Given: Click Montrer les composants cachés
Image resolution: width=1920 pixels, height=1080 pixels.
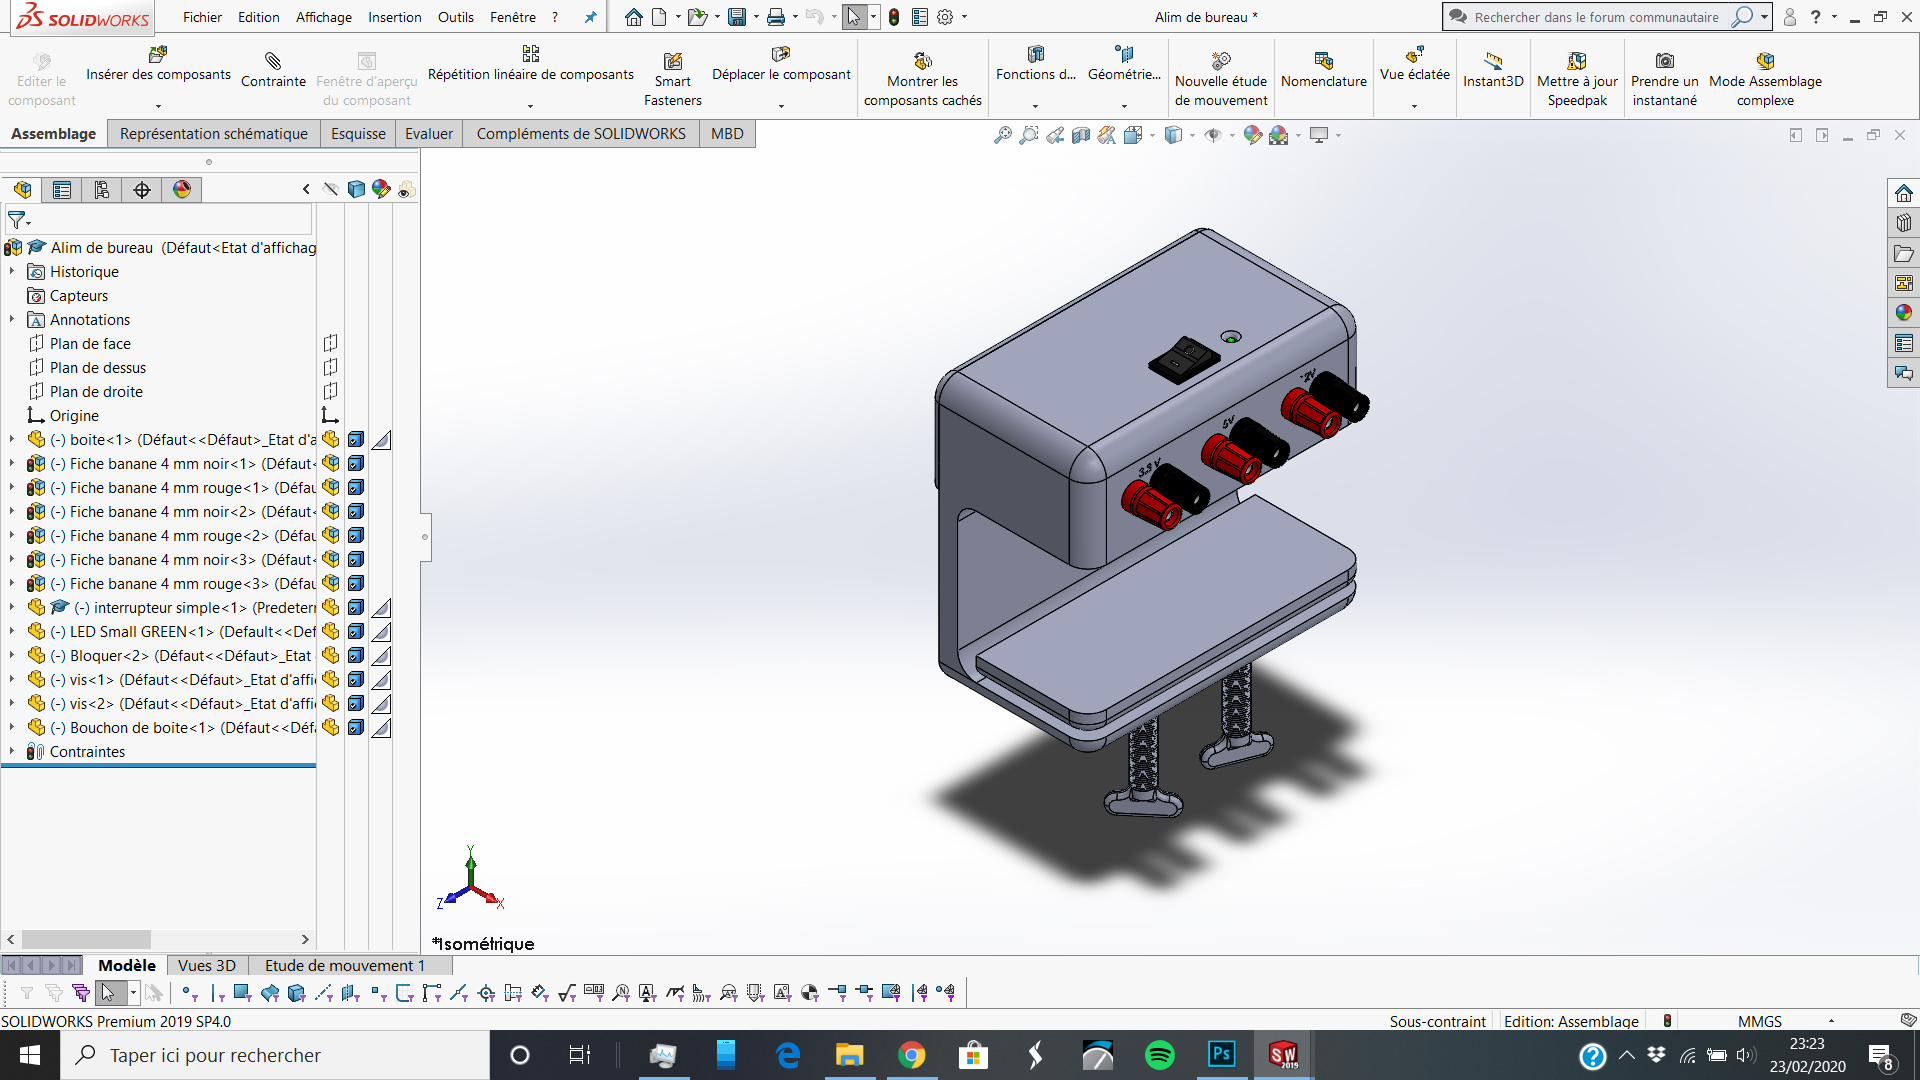Looking at the screenshot, I should tap(922, 78).
